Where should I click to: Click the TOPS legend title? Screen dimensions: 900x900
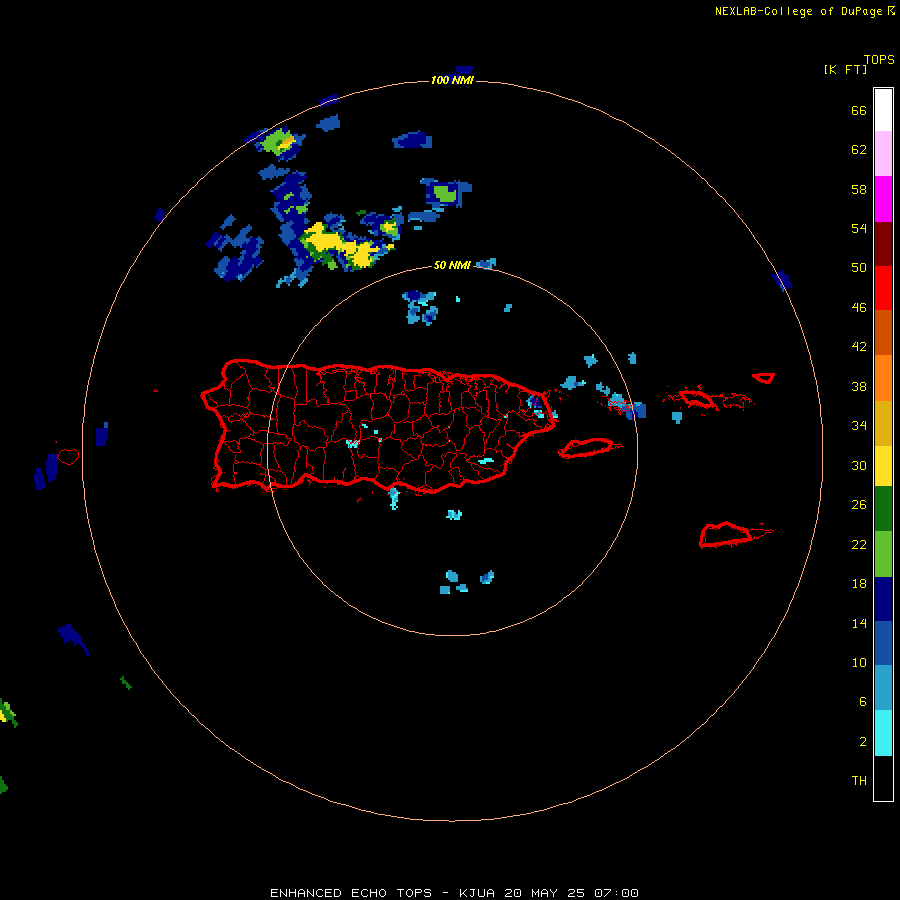pyautogui.click(x=879, y=59)
